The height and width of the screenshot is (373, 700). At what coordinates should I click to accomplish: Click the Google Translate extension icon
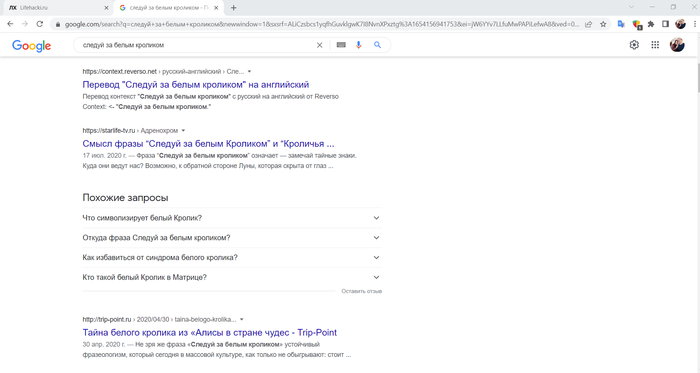pyautogui.click(x=621, y=24)
